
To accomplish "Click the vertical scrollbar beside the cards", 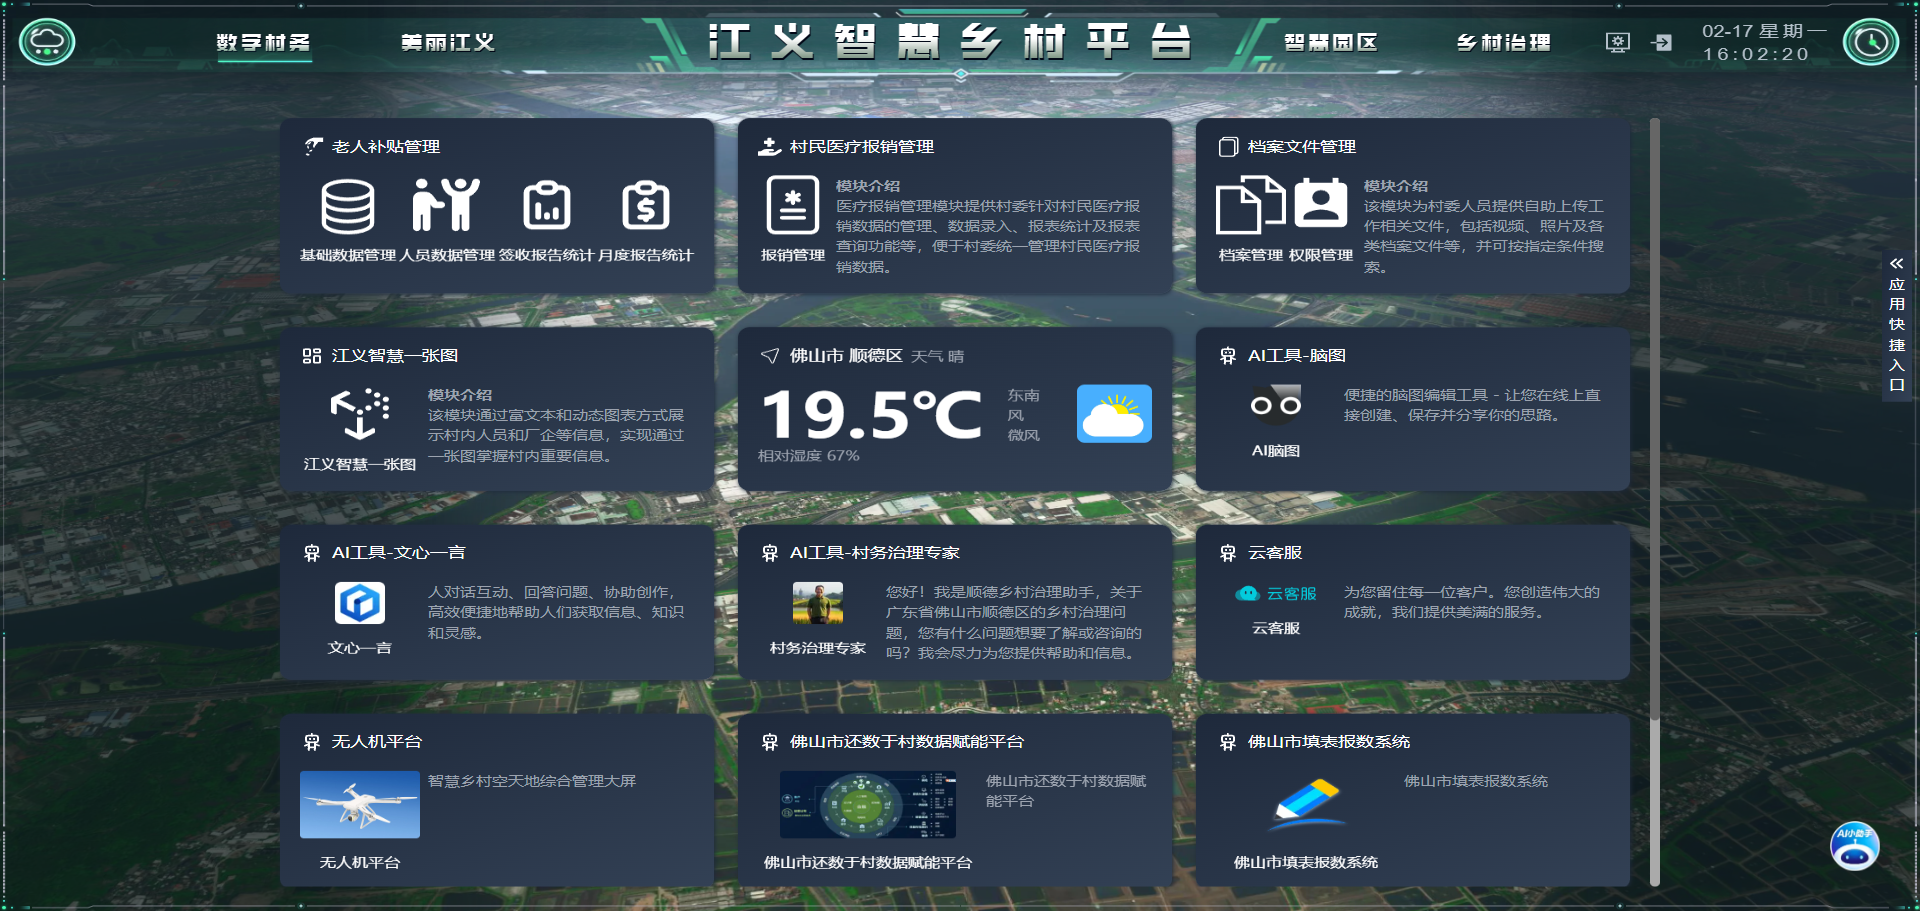I will 1655,500.
